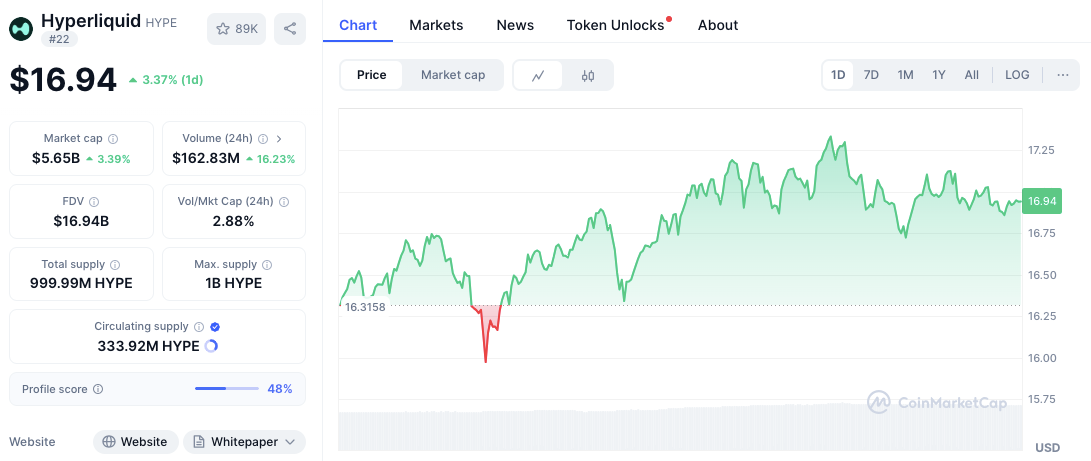The image size is (1091, 461).
Task: Select the 7D time range
Action: [x=871, y=75]
